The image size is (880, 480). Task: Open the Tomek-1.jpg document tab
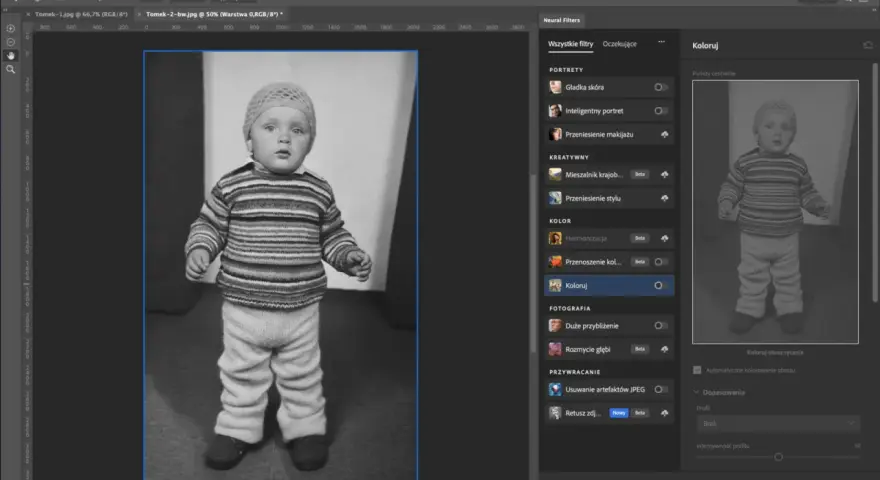click(x=81, y=14)
